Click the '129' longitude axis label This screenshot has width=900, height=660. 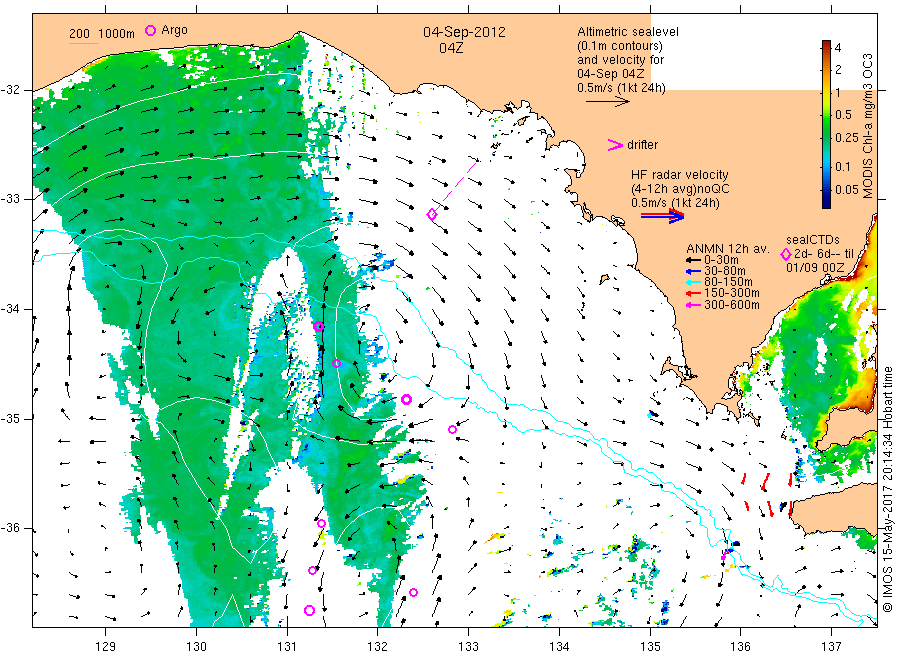pos(106,647)
